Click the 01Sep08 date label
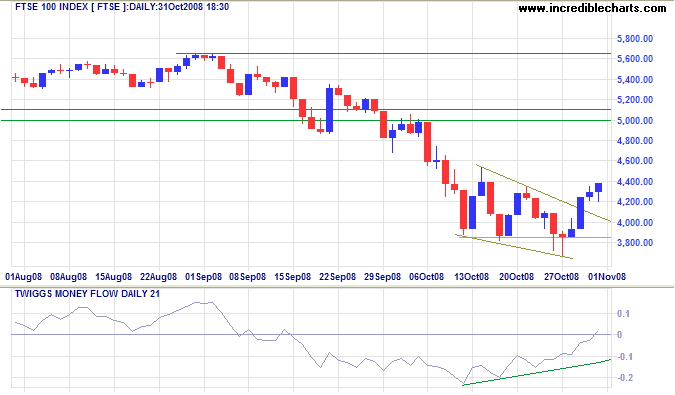675x395 pixels. 204,277
